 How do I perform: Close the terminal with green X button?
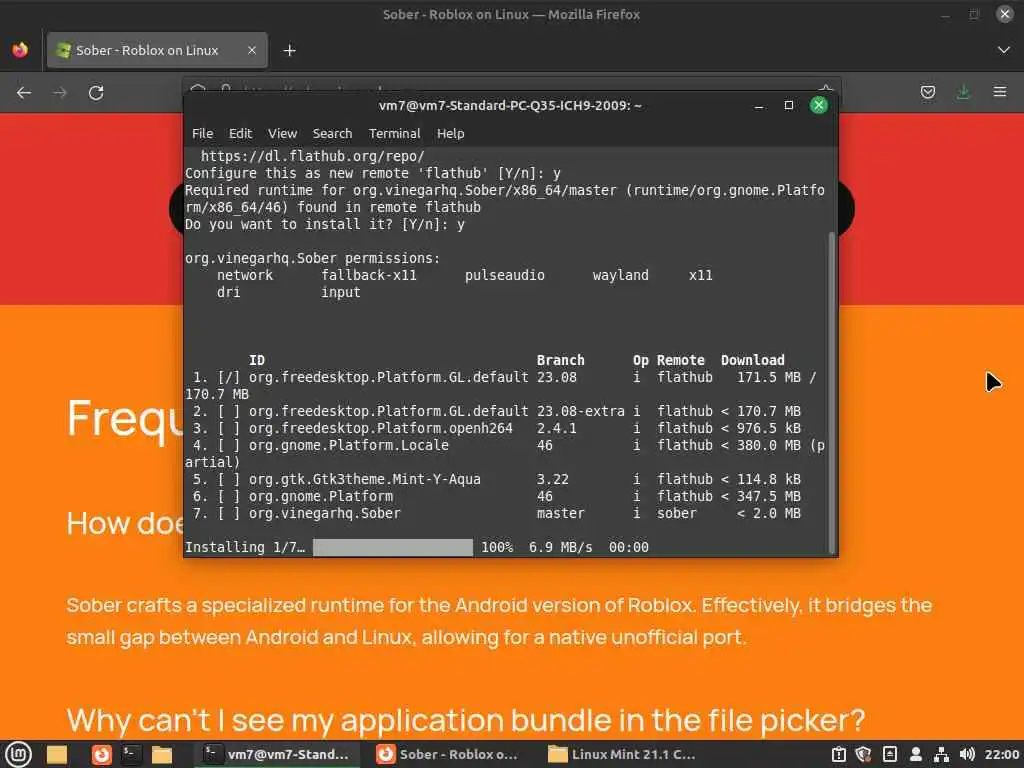coord(818,105)
